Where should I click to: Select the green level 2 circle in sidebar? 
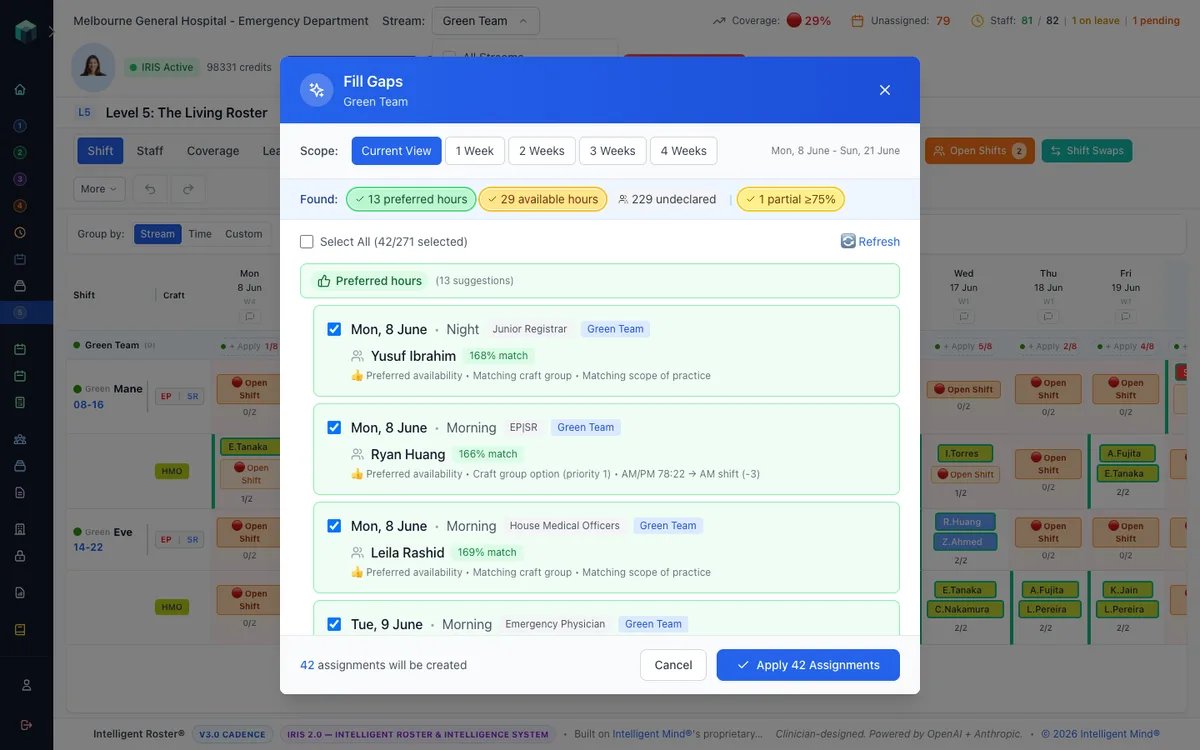pyautogui.click(x=20, y=152)
